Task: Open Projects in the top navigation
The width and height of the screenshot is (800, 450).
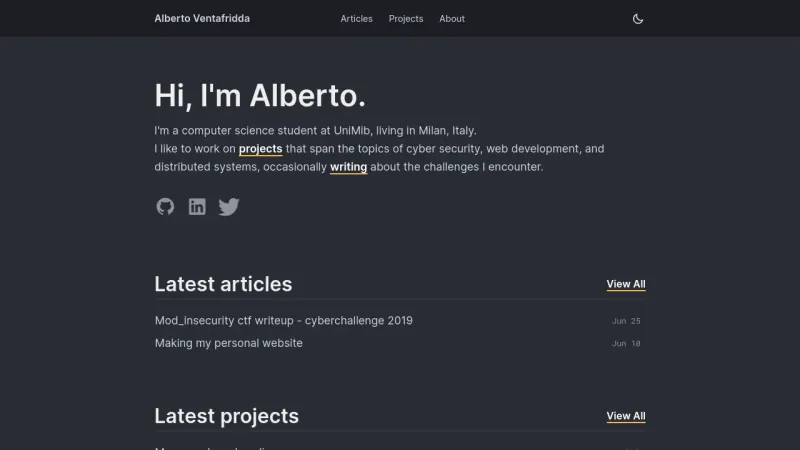Action: 406,18
